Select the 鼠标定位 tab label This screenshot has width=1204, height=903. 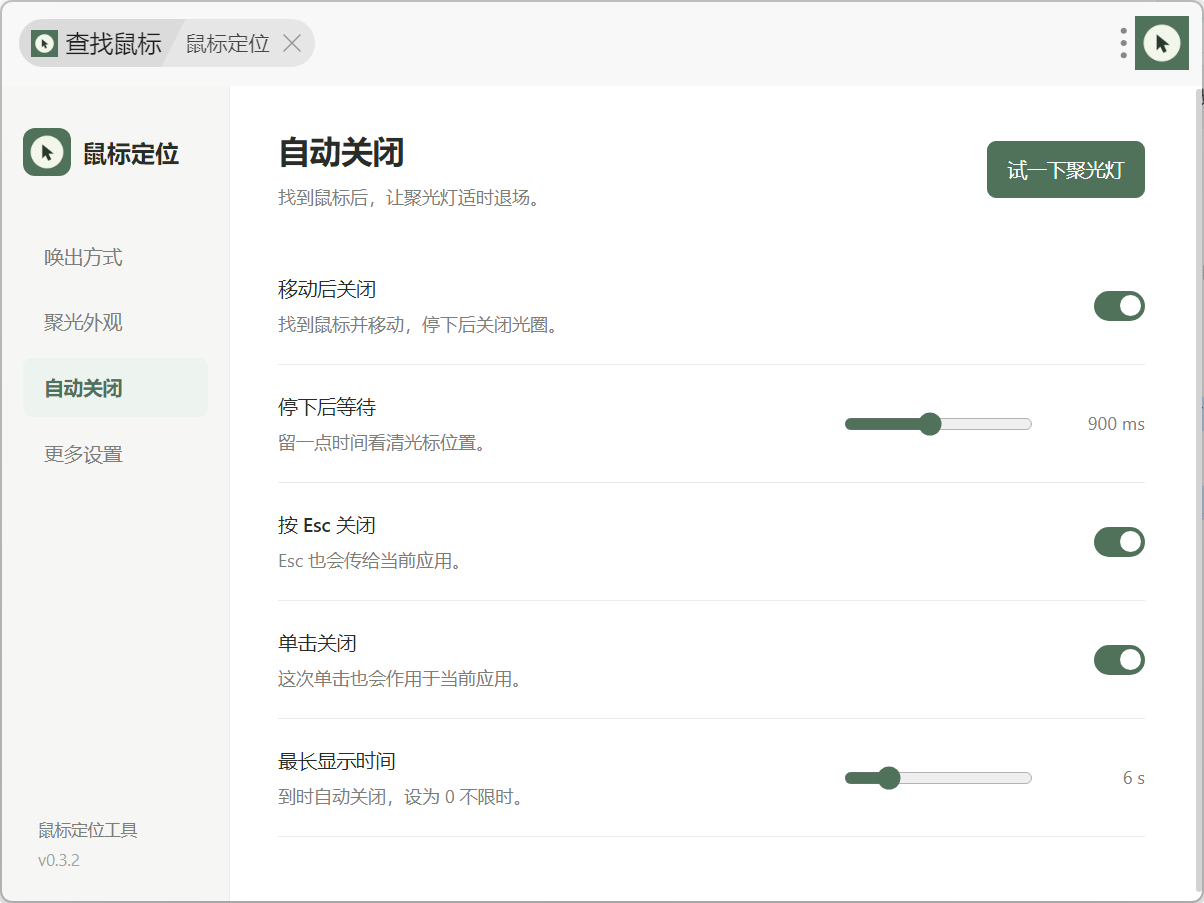click(227, 44)
